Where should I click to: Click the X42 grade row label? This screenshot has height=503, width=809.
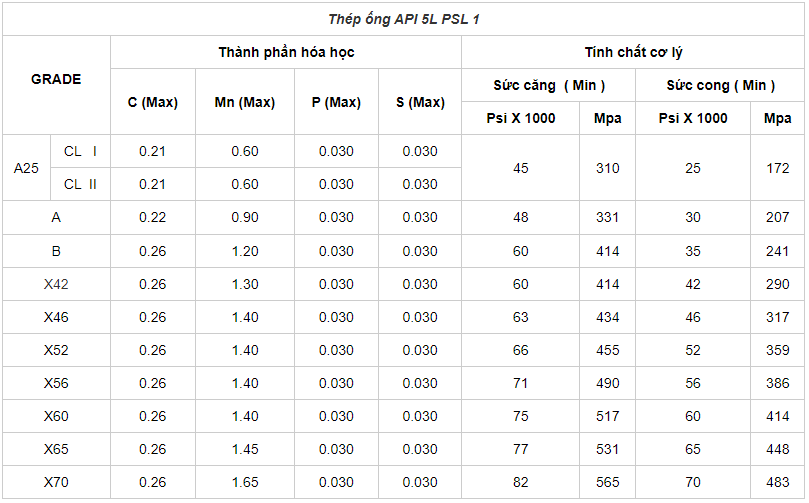tap(56, 284)
